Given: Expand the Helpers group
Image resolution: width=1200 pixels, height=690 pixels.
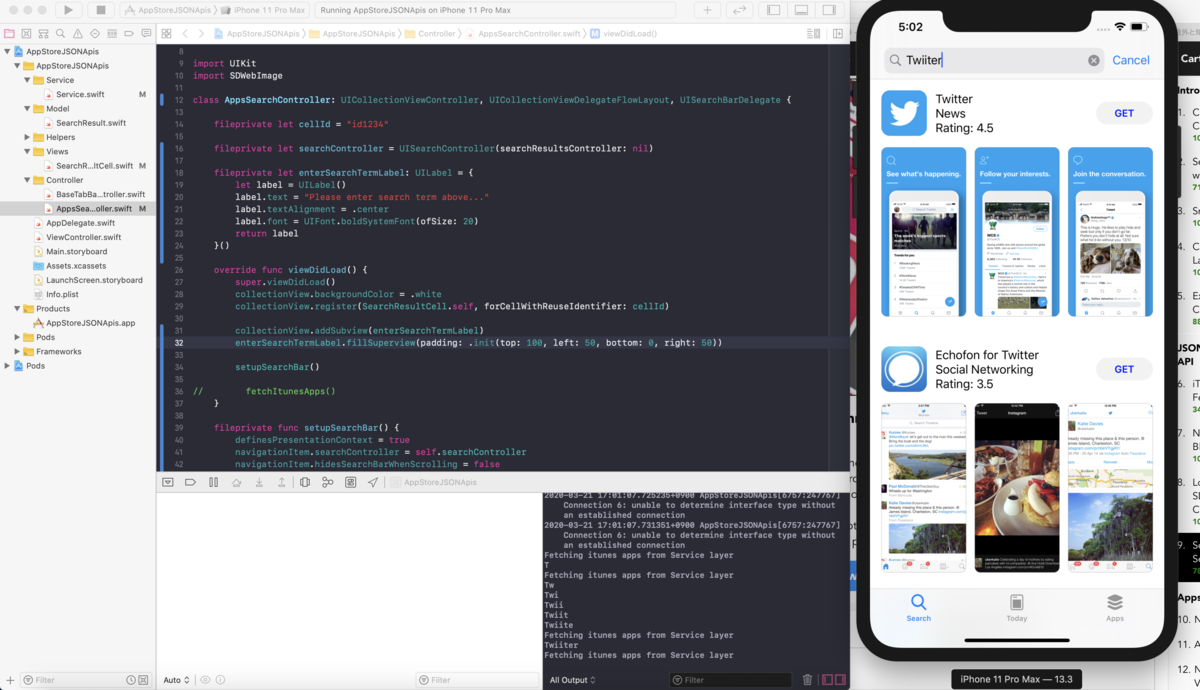Looking at the screenshot, I should 27,137.
